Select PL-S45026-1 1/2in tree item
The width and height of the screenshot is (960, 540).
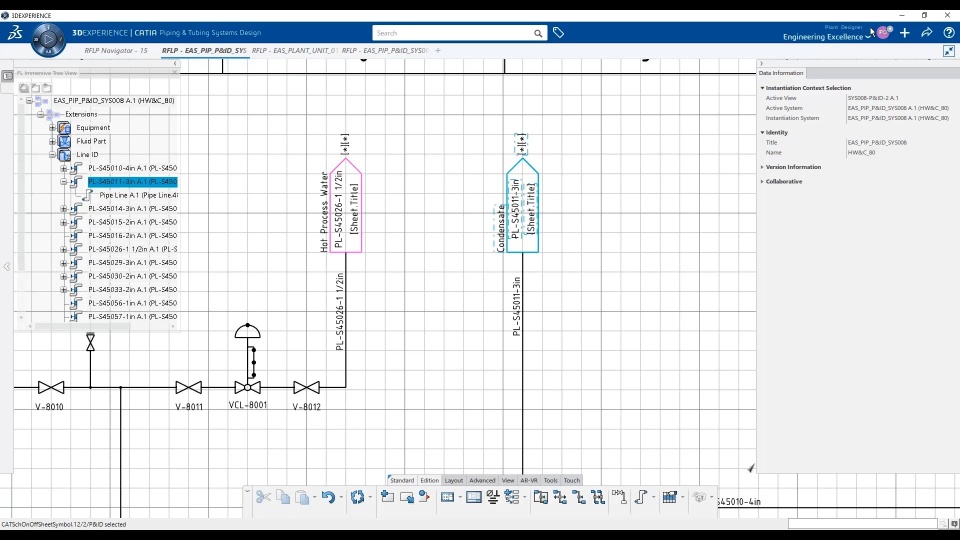(133, 249)
